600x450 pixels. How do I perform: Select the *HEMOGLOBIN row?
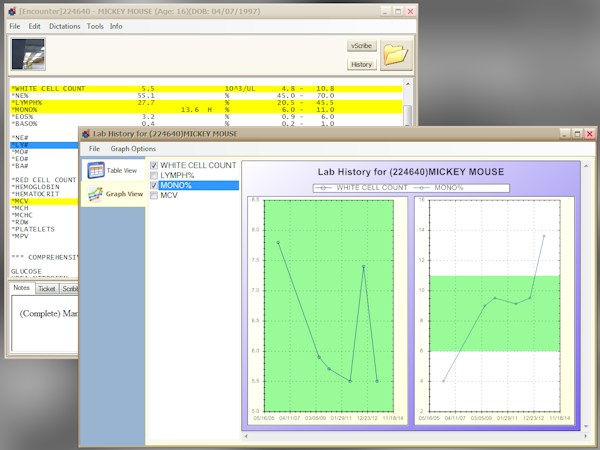point(44,187)
